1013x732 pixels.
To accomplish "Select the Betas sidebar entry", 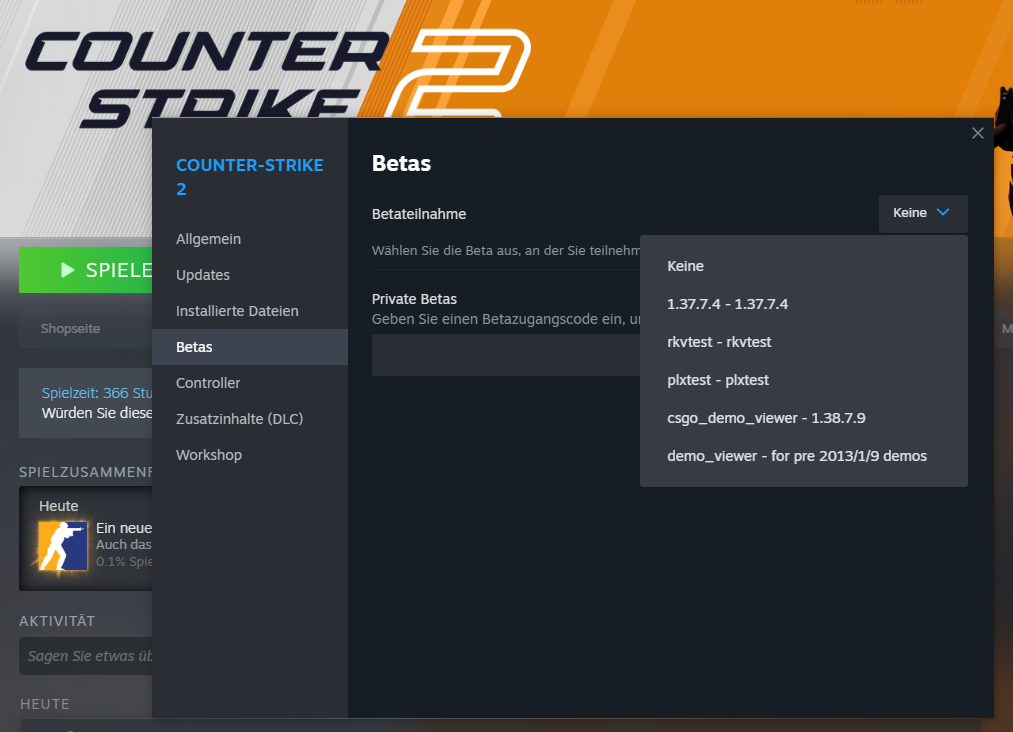I will (250, 347).
